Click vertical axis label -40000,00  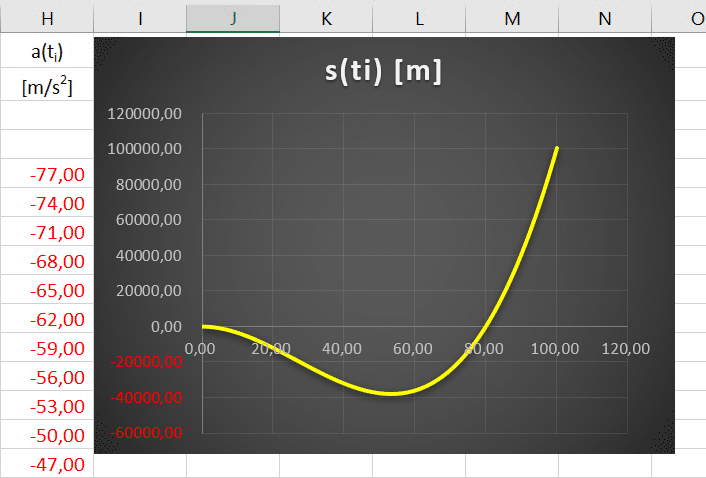click(x=146, y=398)
